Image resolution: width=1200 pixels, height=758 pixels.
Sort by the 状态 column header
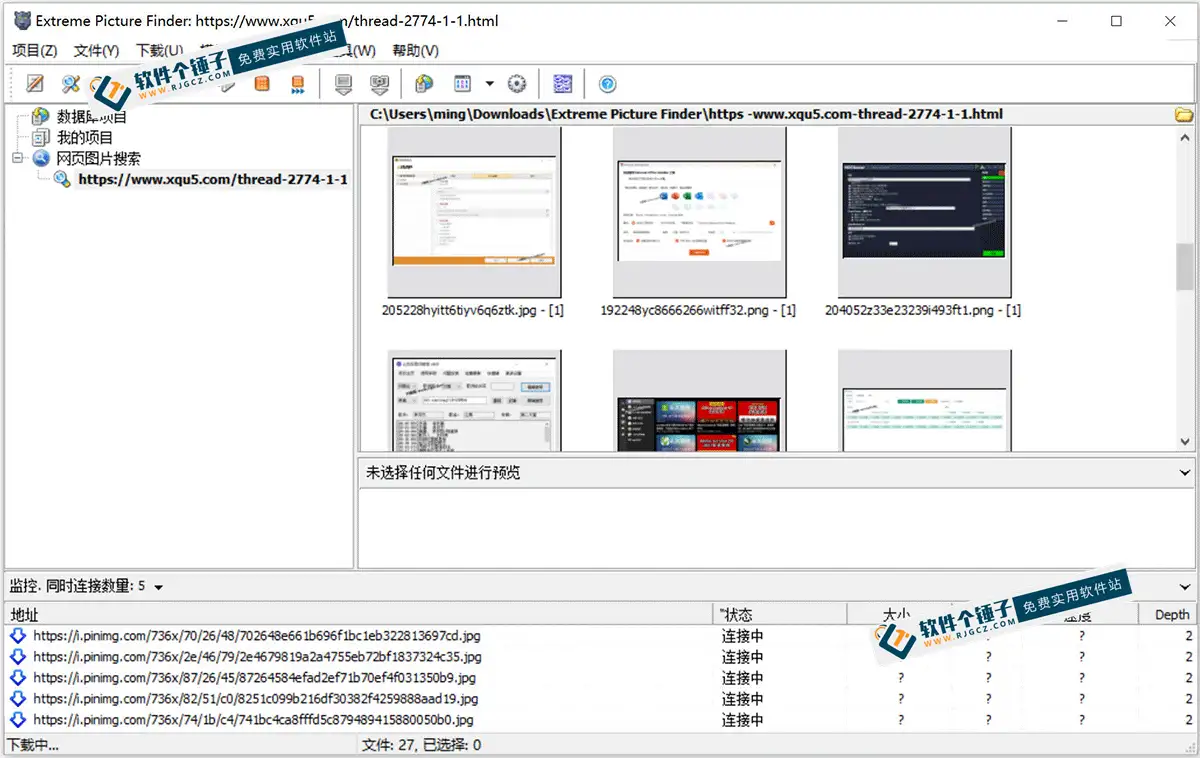[780, 614]
